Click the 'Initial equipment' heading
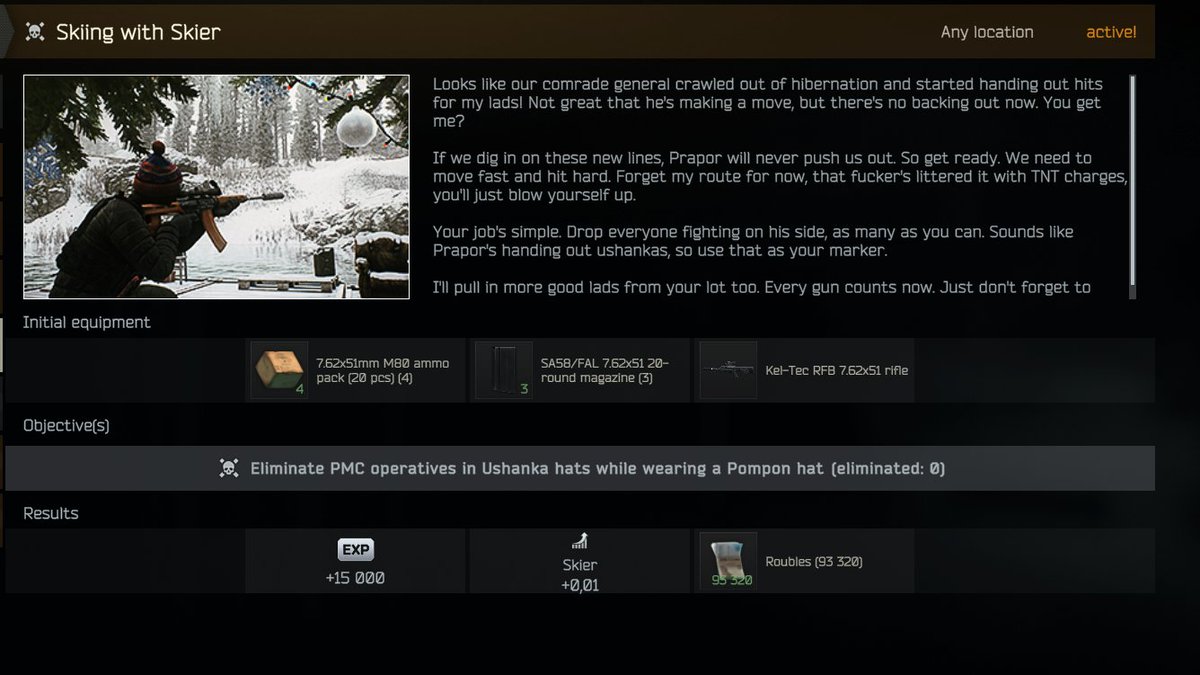 [x=87, y=322]
